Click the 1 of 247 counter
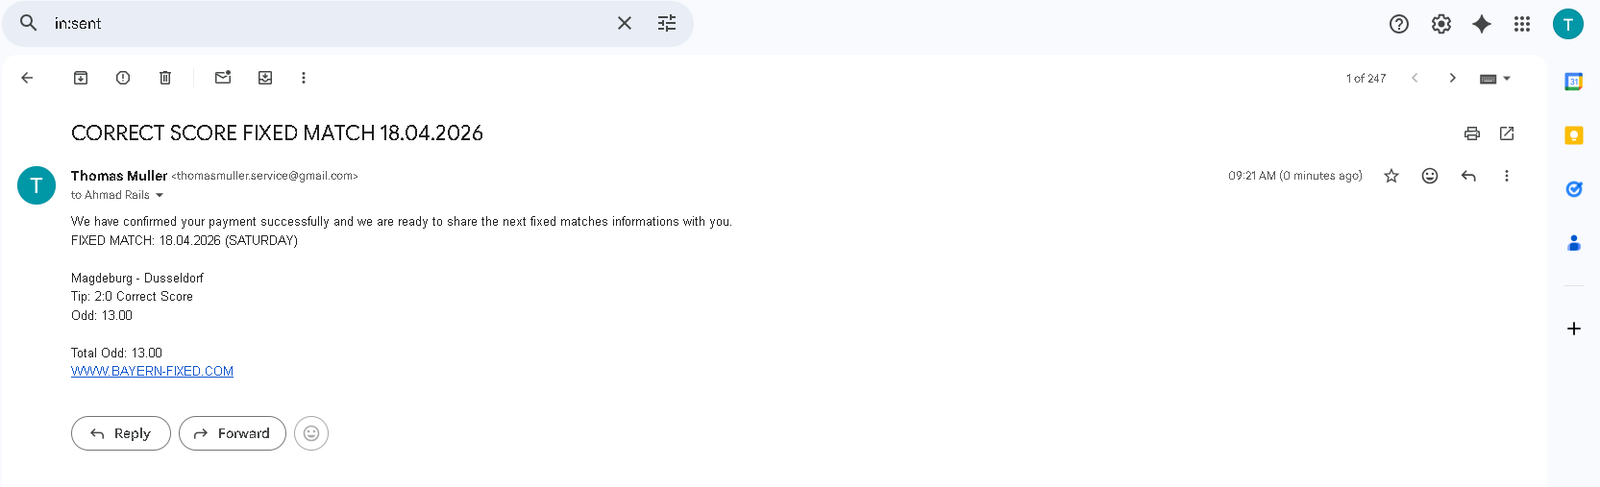 [1365, 78]
